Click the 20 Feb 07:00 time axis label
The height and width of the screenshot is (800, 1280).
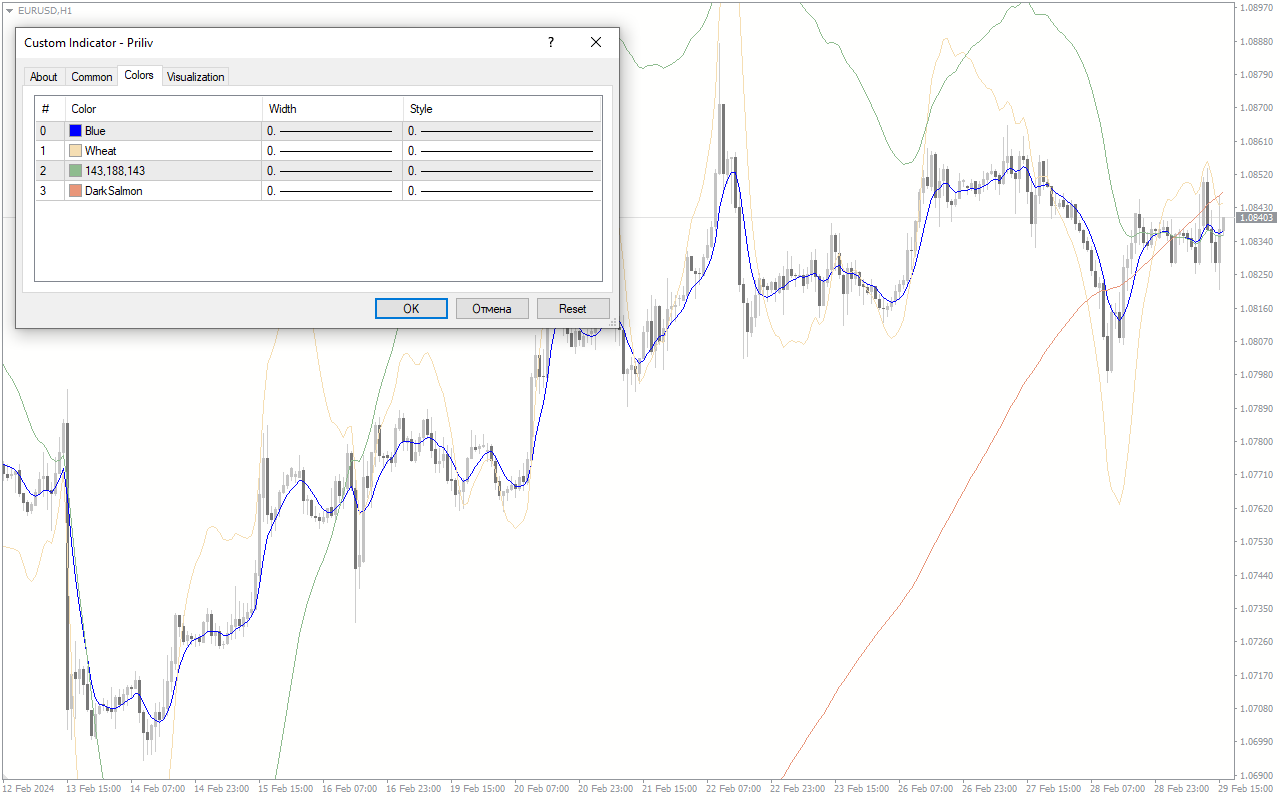pos(541,789)
